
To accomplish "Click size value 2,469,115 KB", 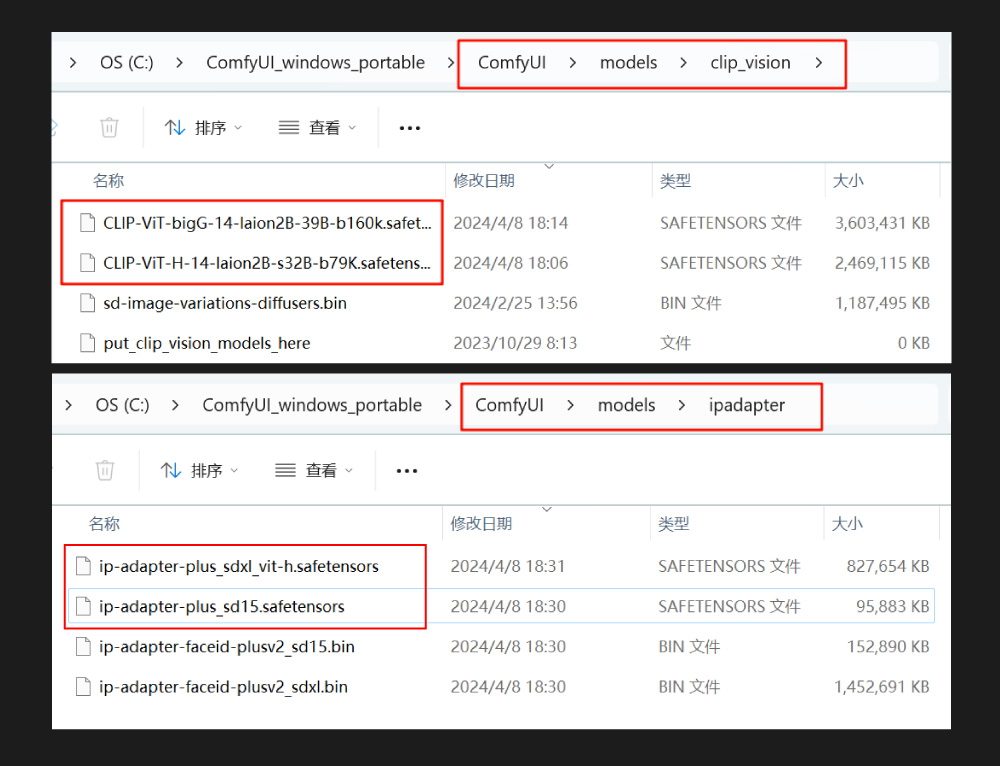I will coord(883,263).
